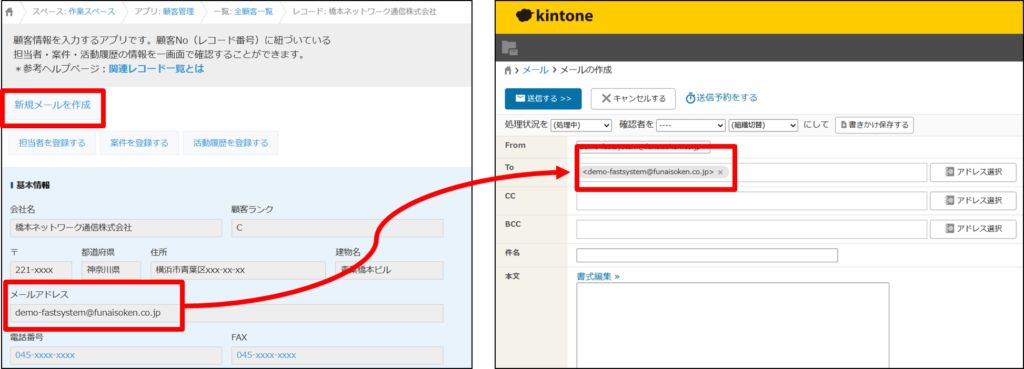Click the home icon before メール breadcrumb
Screen dimensions: 1024x369
point(509,70)
